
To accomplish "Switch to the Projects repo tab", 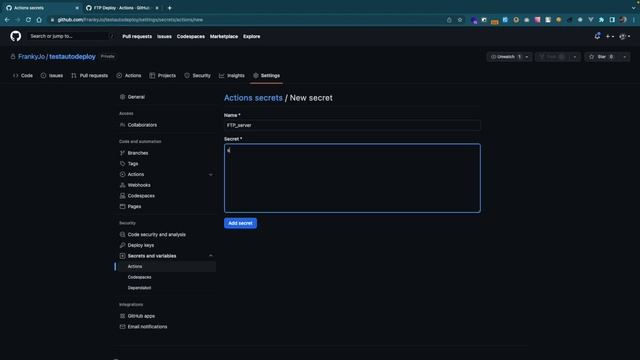I will click(x=162, y=76).
